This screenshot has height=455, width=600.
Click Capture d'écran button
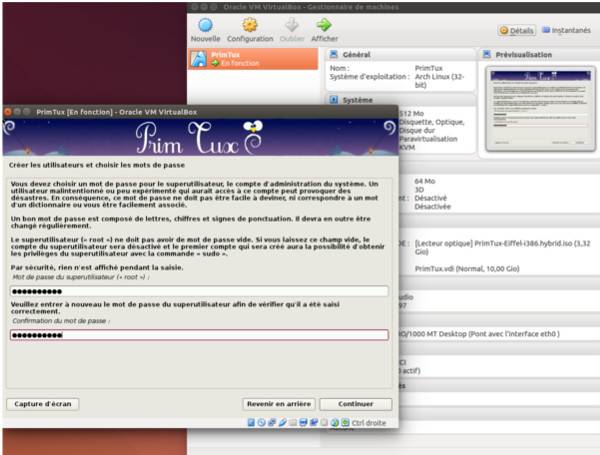(x=43, y=404)
